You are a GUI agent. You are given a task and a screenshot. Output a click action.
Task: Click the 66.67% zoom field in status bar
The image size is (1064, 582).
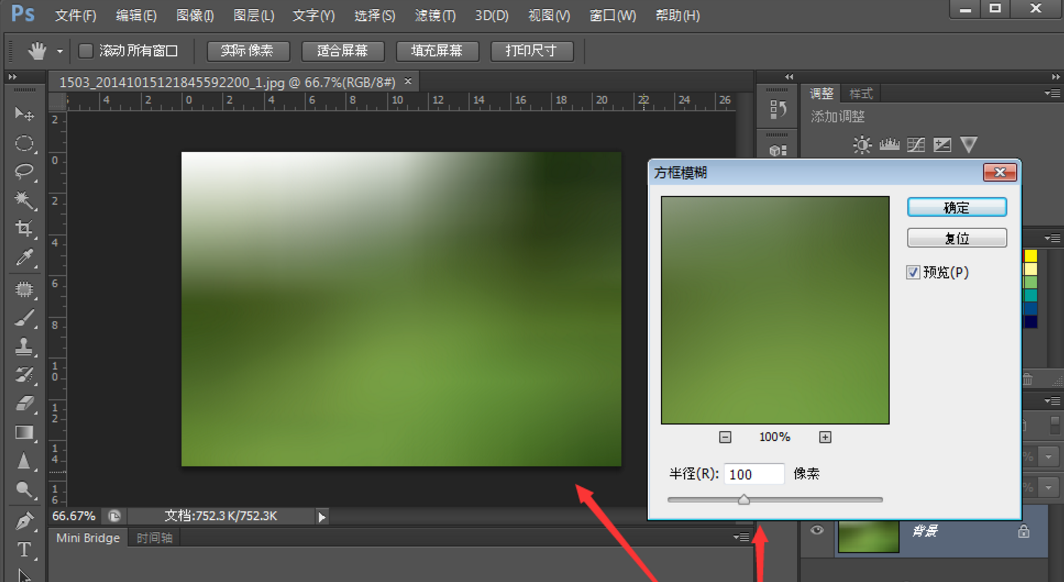(x=74, y=516)
